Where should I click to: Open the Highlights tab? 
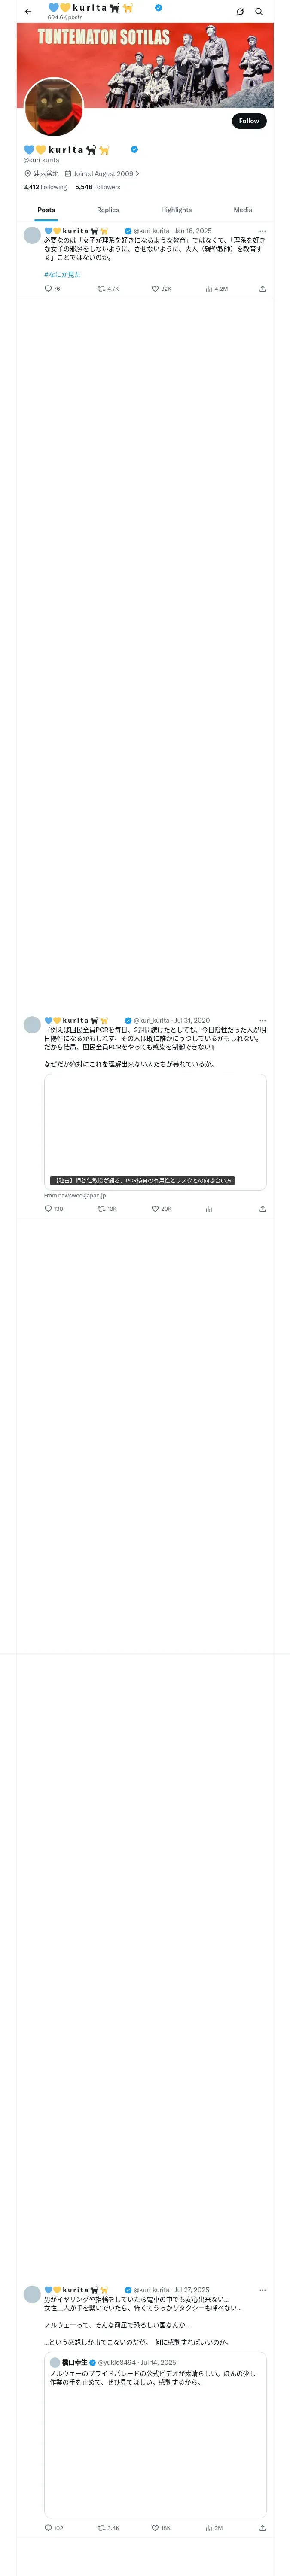click(176, 210)
